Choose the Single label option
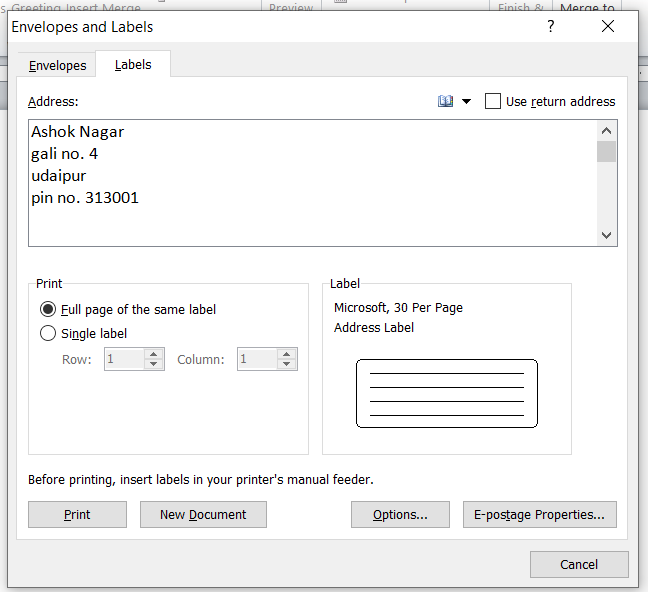Image resolution: width=648 pixels, height=592 pixels. (x=47, y=334)
